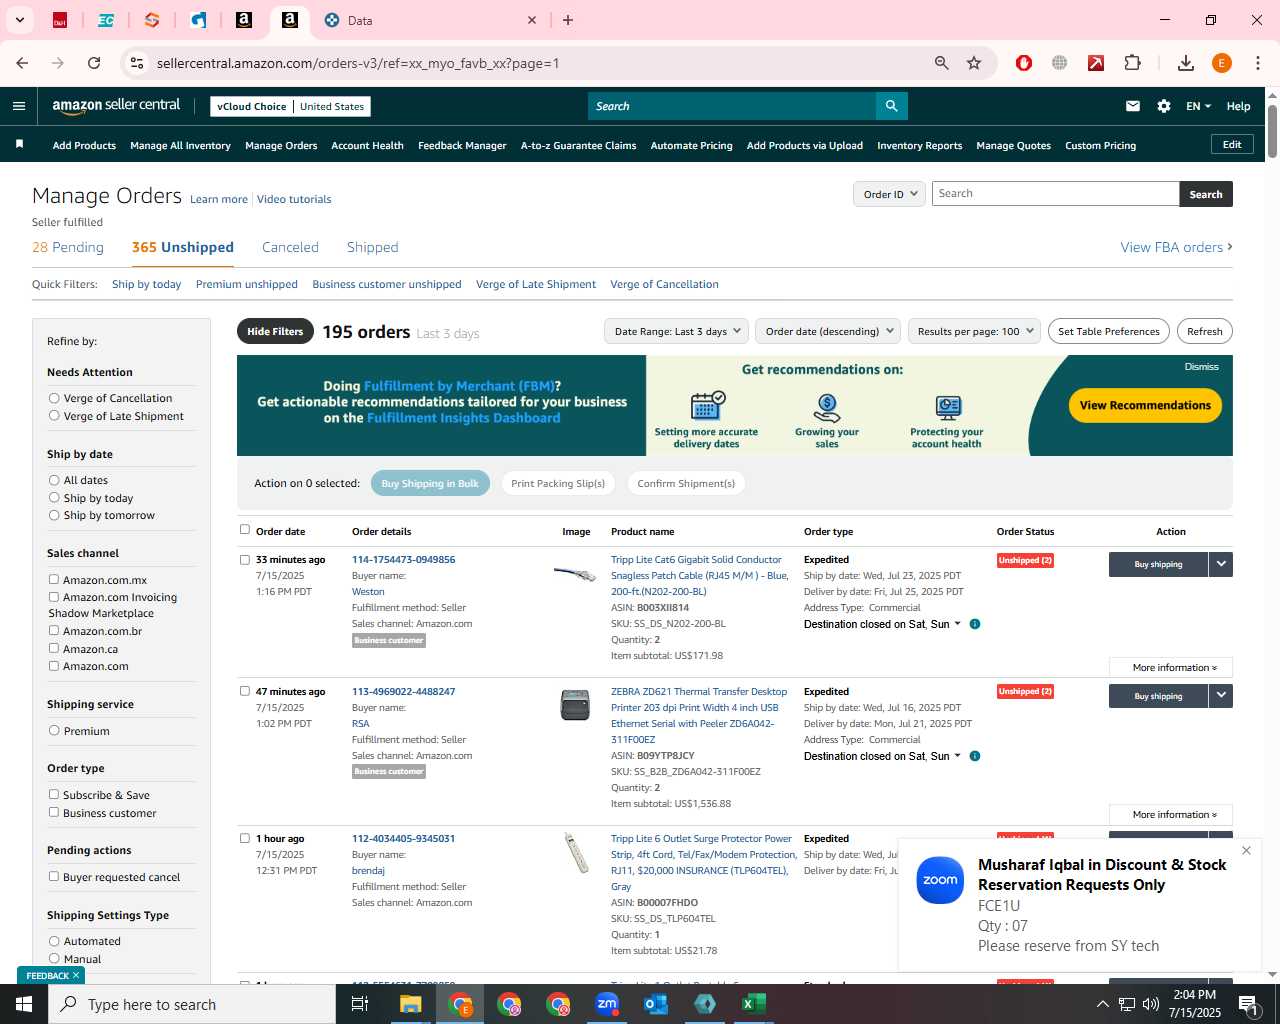Tick checkbox for order 114-1754473-0949856
This screenshot has height=1024, width=1280.
[x=245, y=560]
